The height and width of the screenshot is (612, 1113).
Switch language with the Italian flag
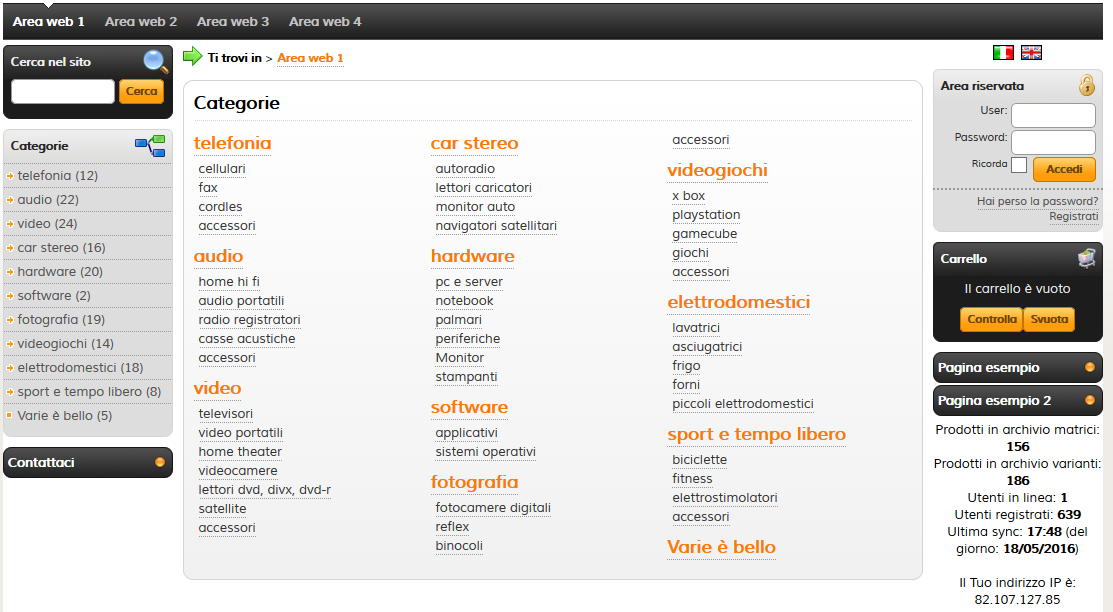coord(1003,53)
